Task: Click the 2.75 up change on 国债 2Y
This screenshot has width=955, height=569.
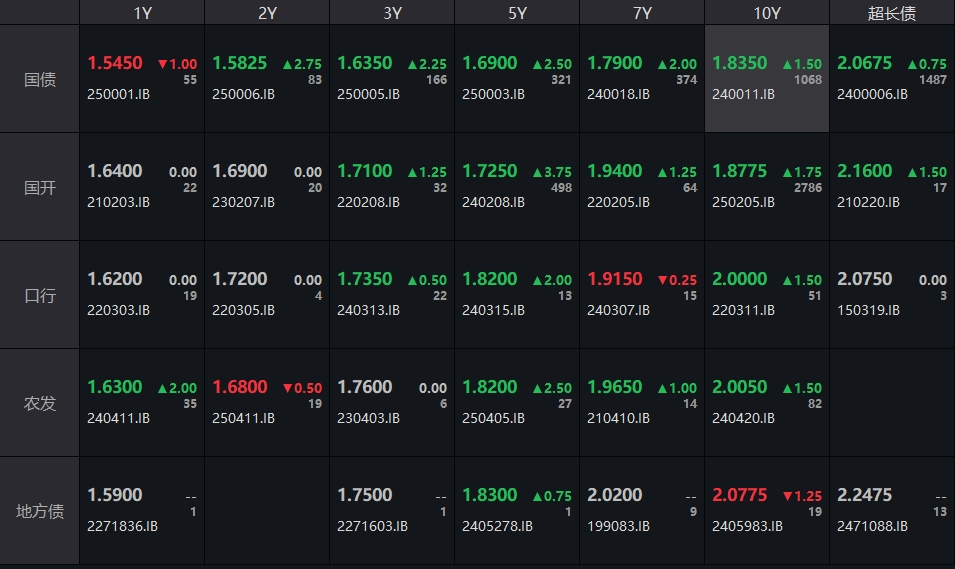Action: [x=301, y=64]
